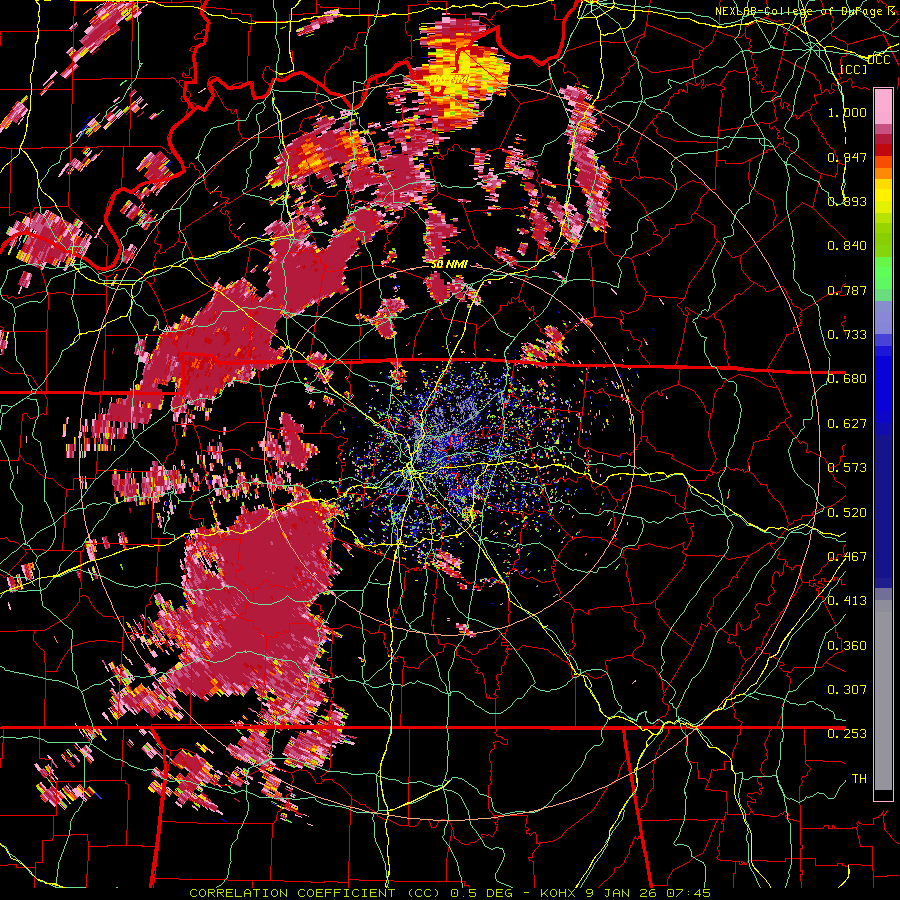900x900 pixels.
Task: Click the 0.253 scale value
Action: click(x=847, y=734)
